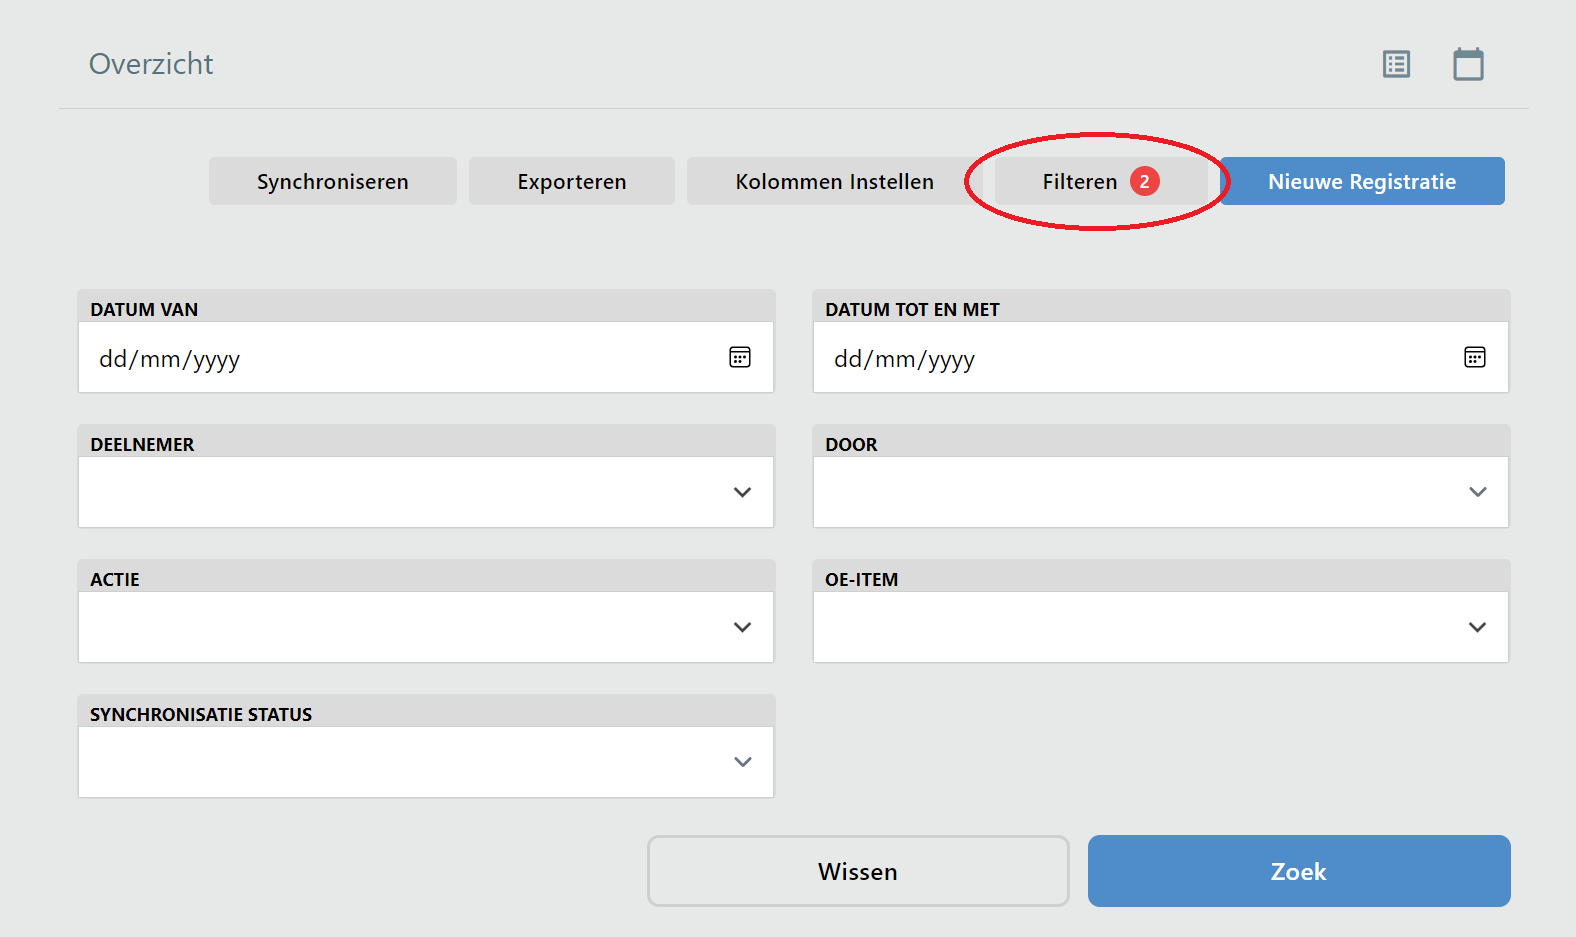Open Kolommen Instellen

click(834, 182)
